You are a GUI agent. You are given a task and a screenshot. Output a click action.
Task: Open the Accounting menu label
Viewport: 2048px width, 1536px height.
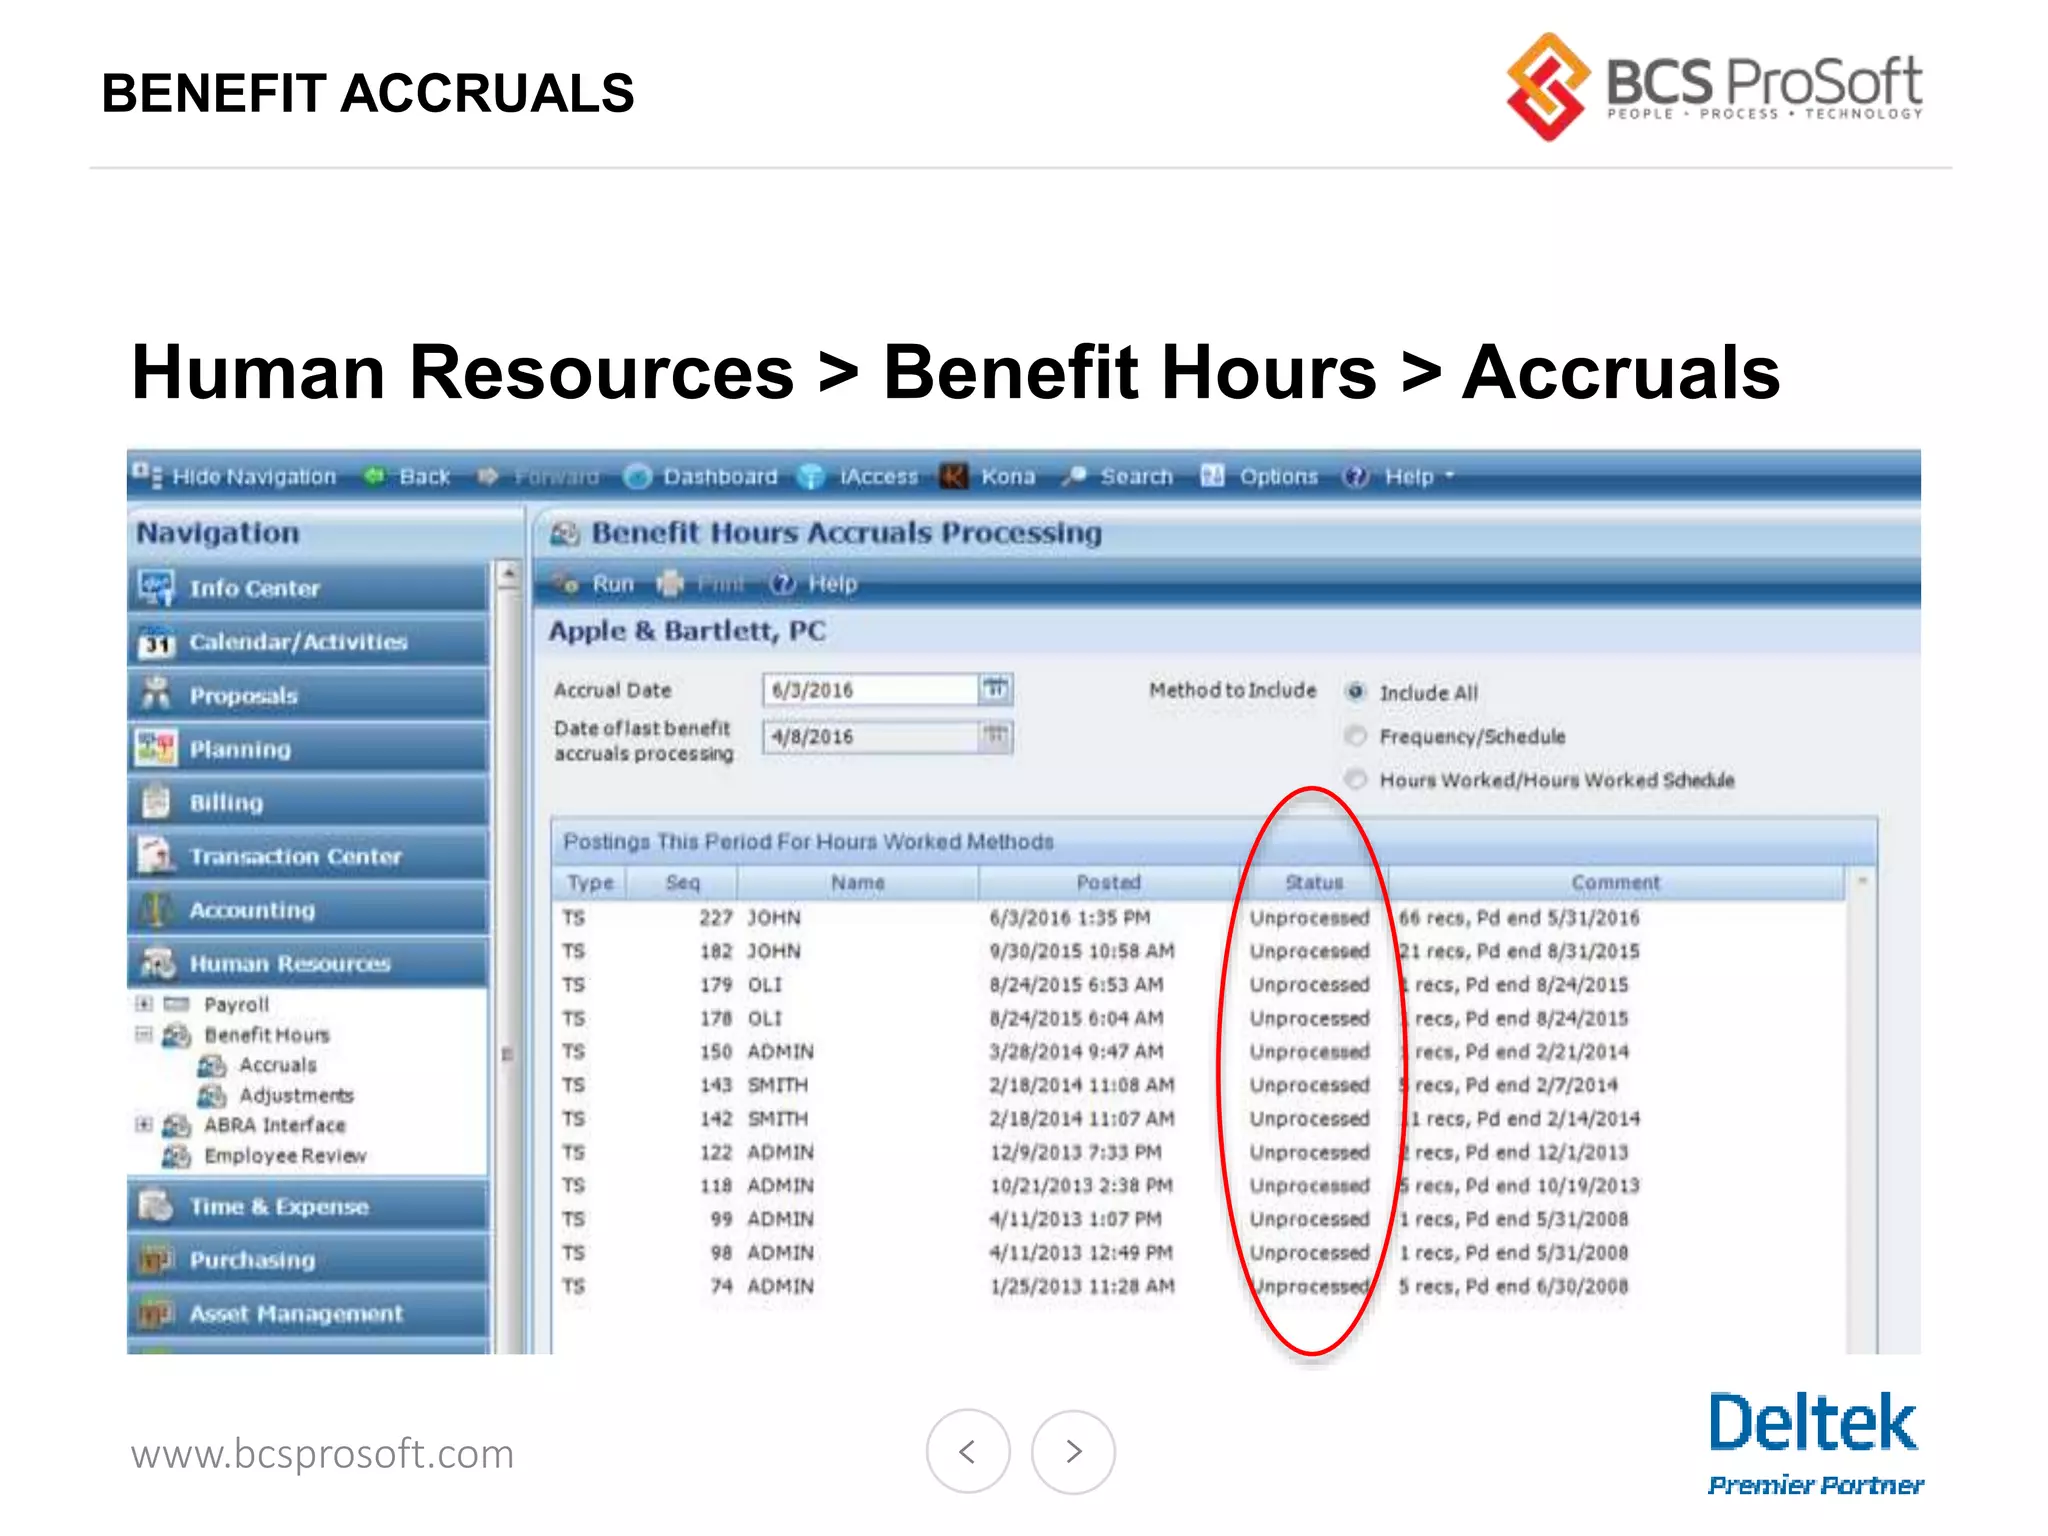pyautogui.click(x=252, y=910)
